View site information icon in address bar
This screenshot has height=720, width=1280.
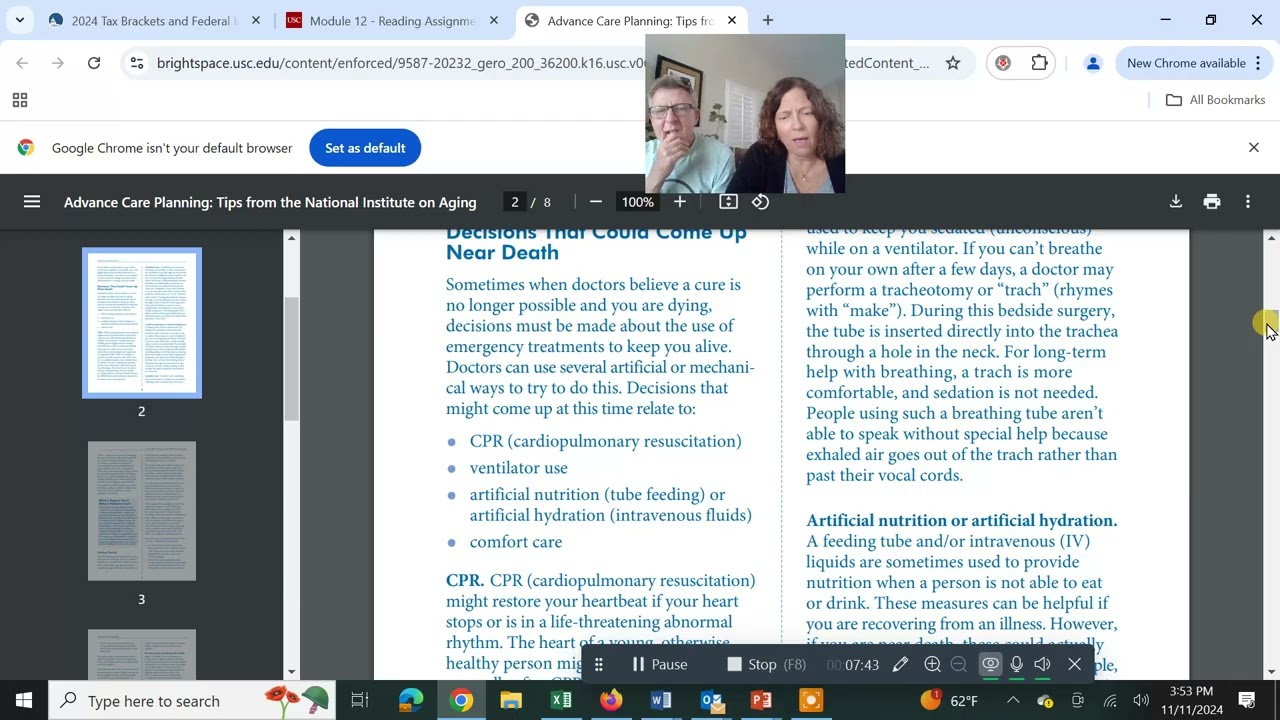tap(138, 63)
